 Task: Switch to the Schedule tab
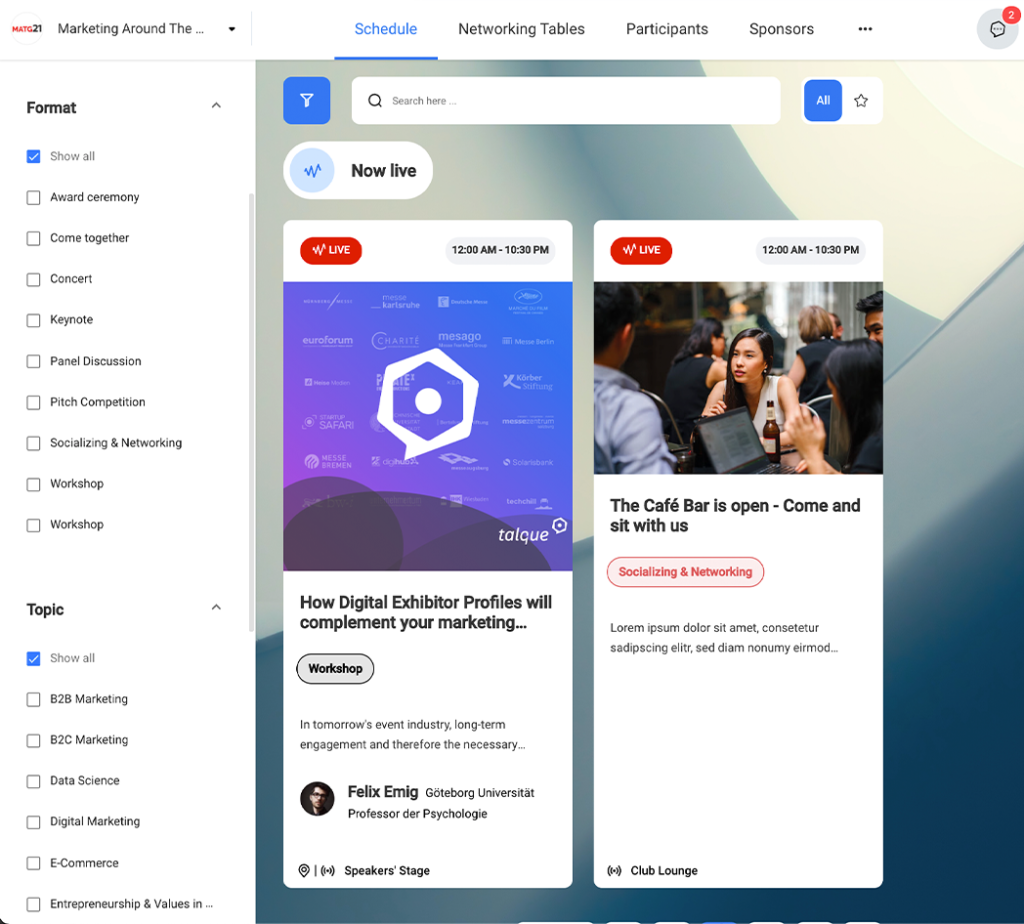click(x=385, y=29)
